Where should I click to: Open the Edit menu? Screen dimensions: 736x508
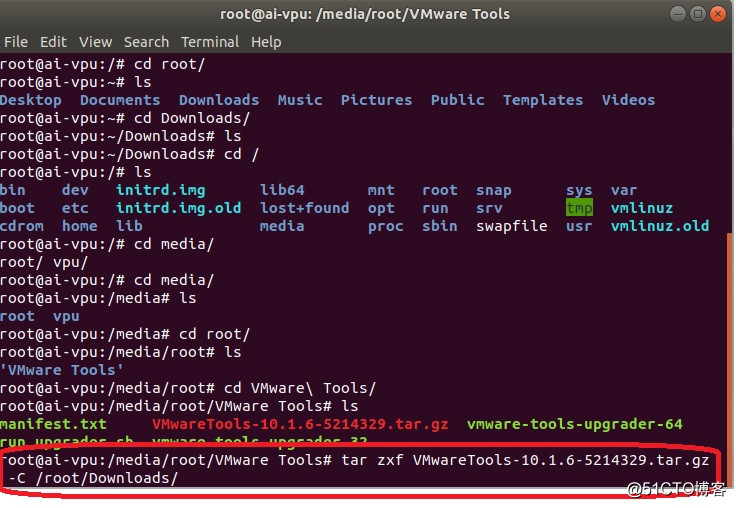pyautogui.click(x=53, y=42)
